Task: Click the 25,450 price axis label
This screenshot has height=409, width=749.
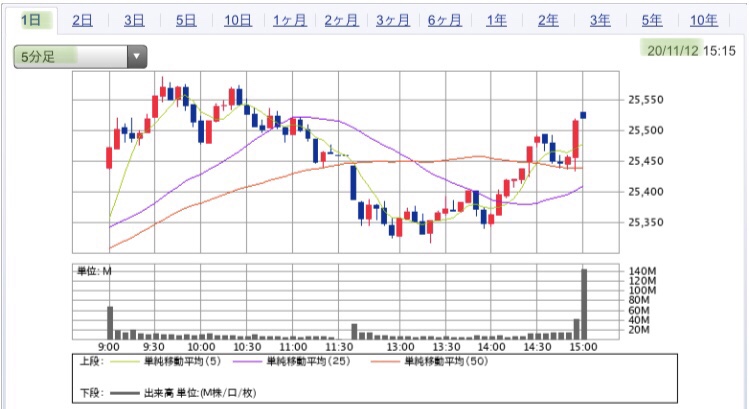Action: 645,161
